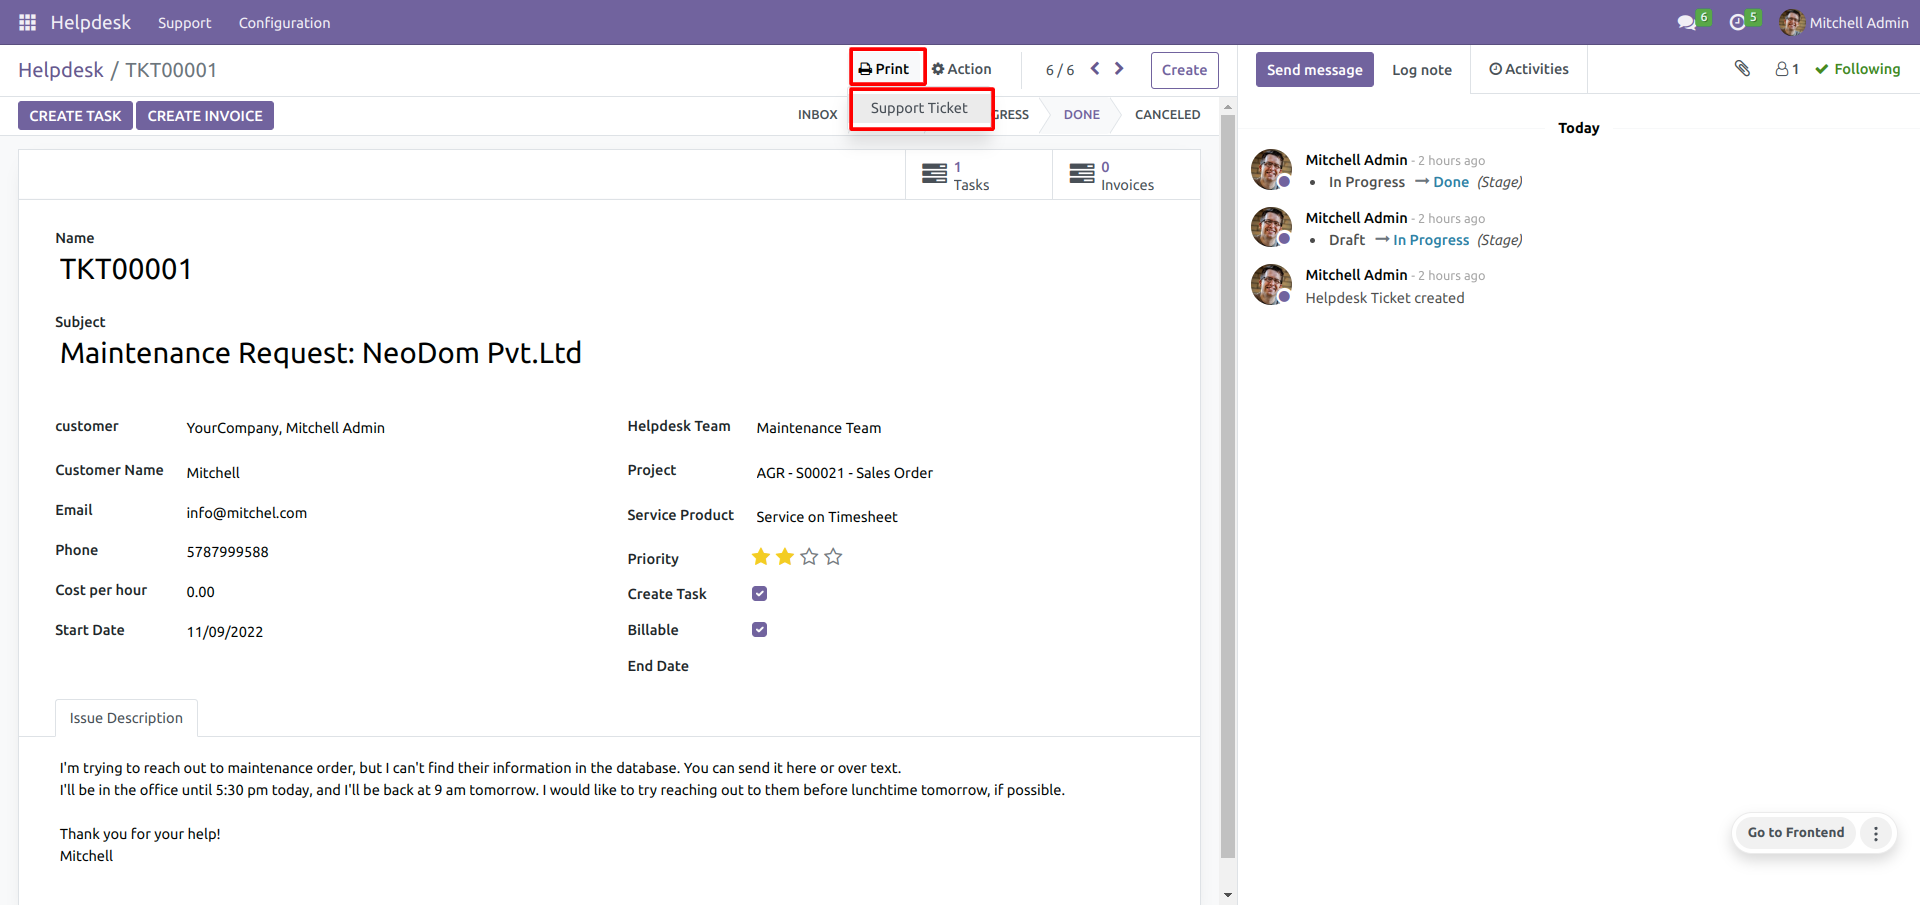This screenshot has width=1920, height=905.
Task: Open the Print dropdown
Action: pyautogui.click(x=886, y=69)
